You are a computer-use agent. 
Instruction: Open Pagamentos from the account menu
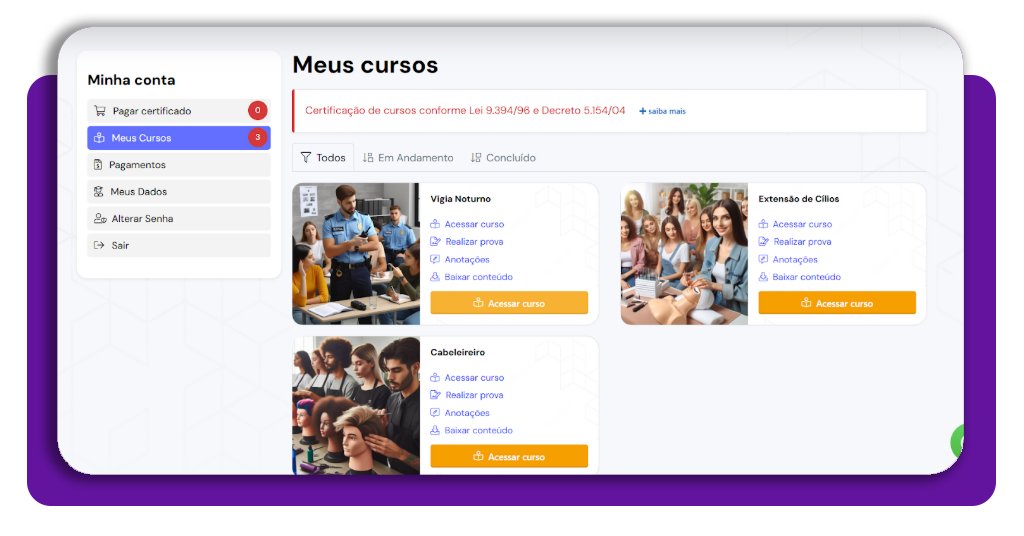[x=178, y=165]
